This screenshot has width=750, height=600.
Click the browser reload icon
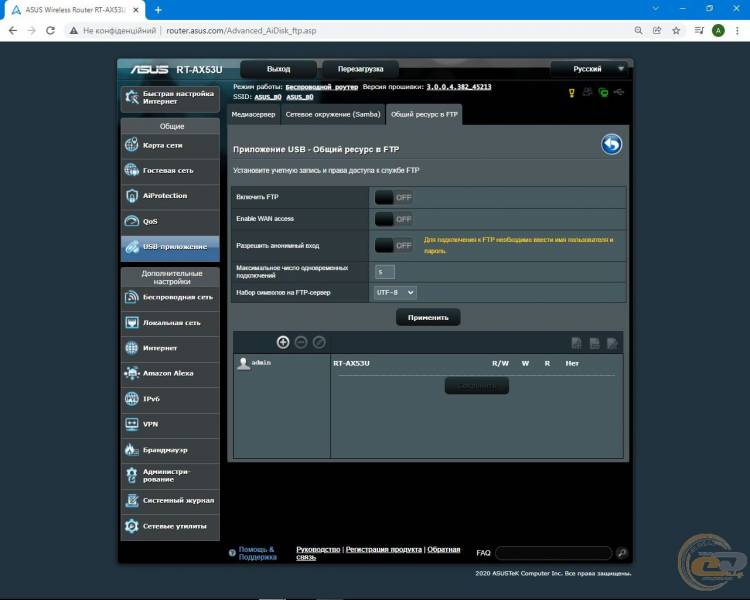50,31
